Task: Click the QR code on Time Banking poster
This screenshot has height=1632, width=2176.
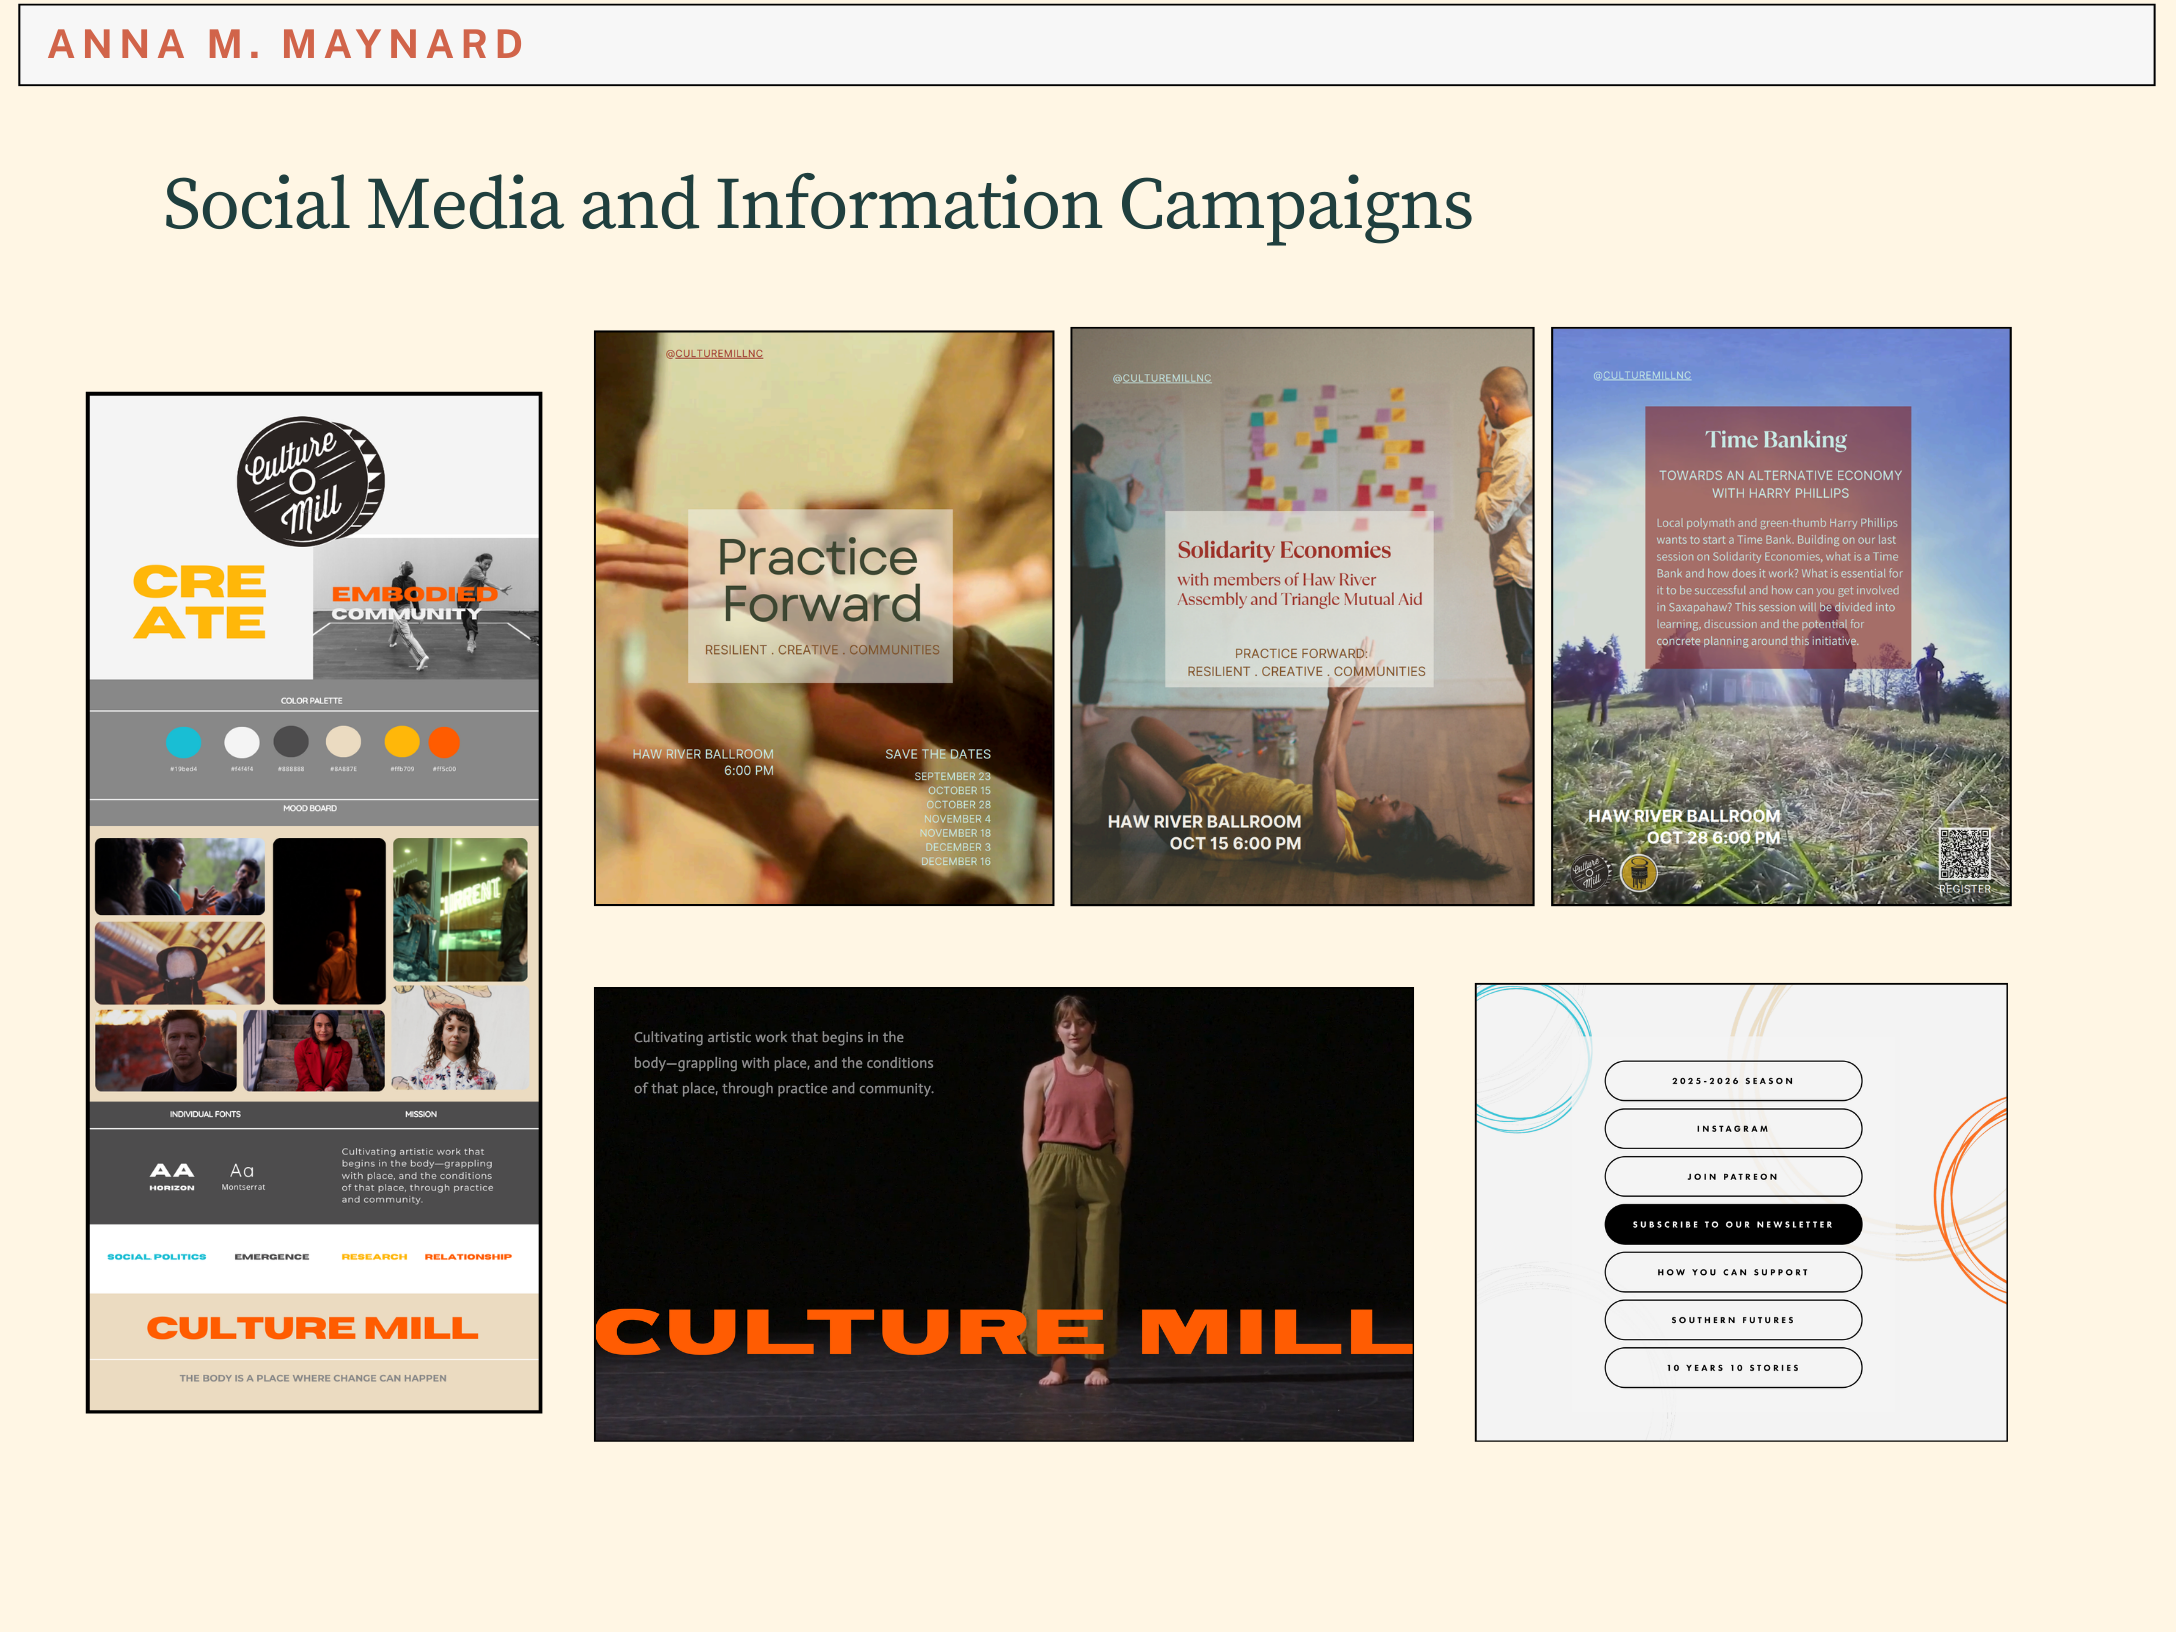Action: coord(1964,854)
